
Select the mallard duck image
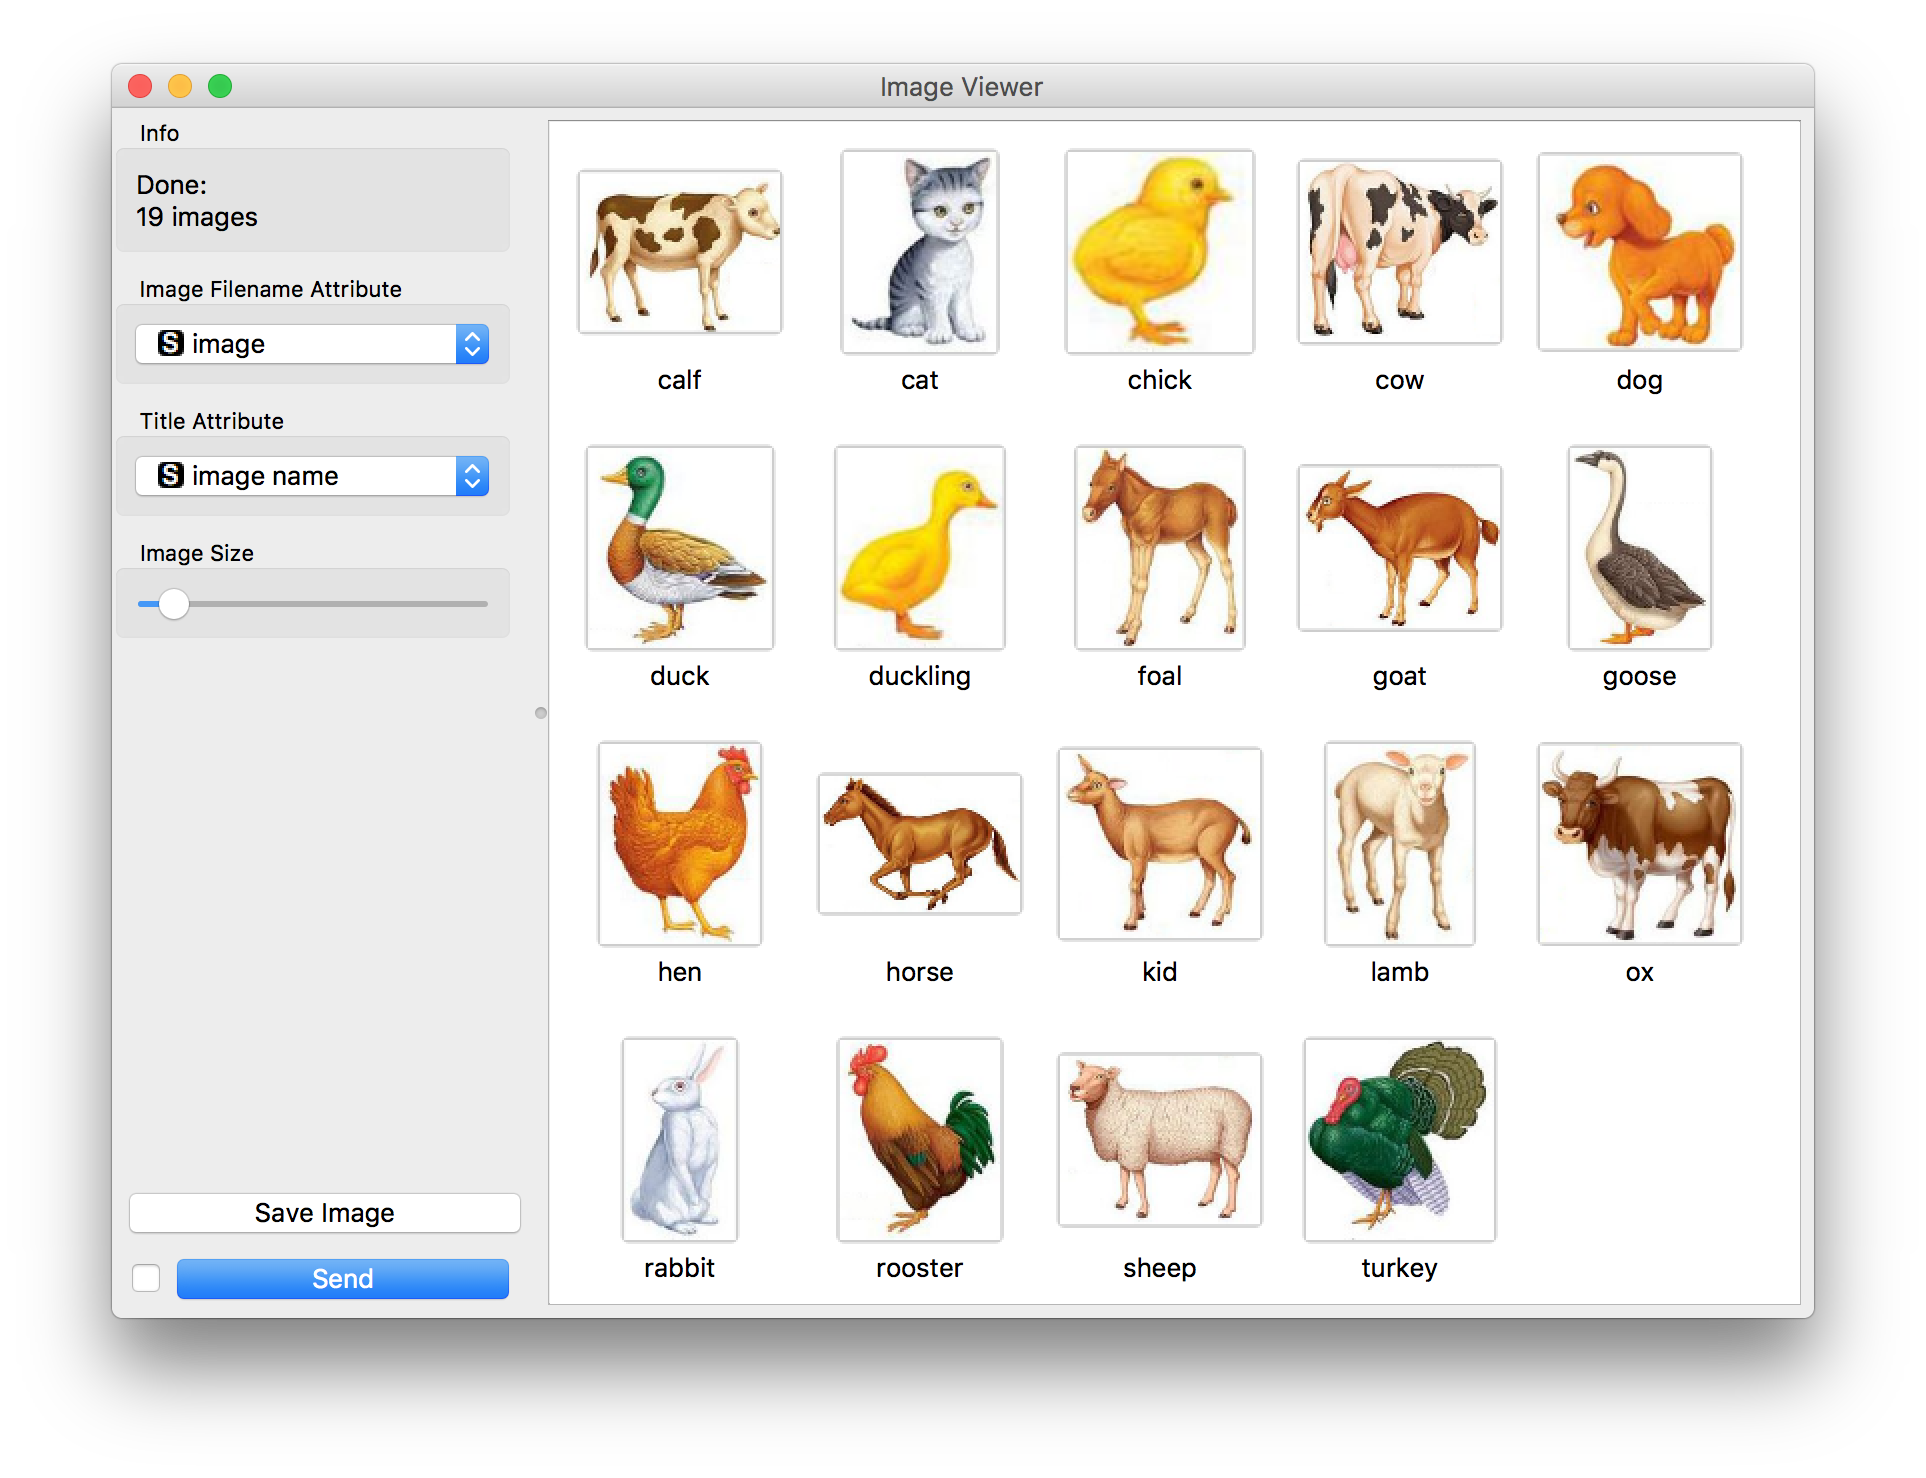(679, 548)
